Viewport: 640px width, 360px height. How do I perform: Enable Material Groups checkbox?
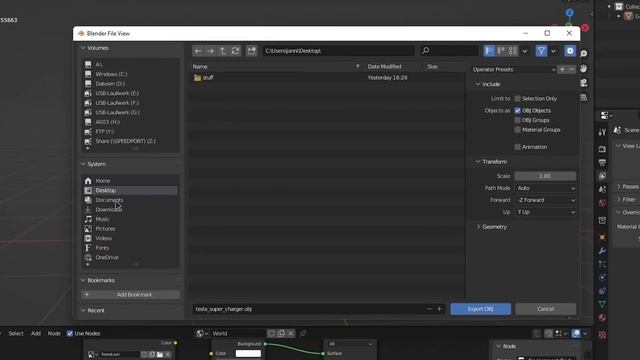518,130
